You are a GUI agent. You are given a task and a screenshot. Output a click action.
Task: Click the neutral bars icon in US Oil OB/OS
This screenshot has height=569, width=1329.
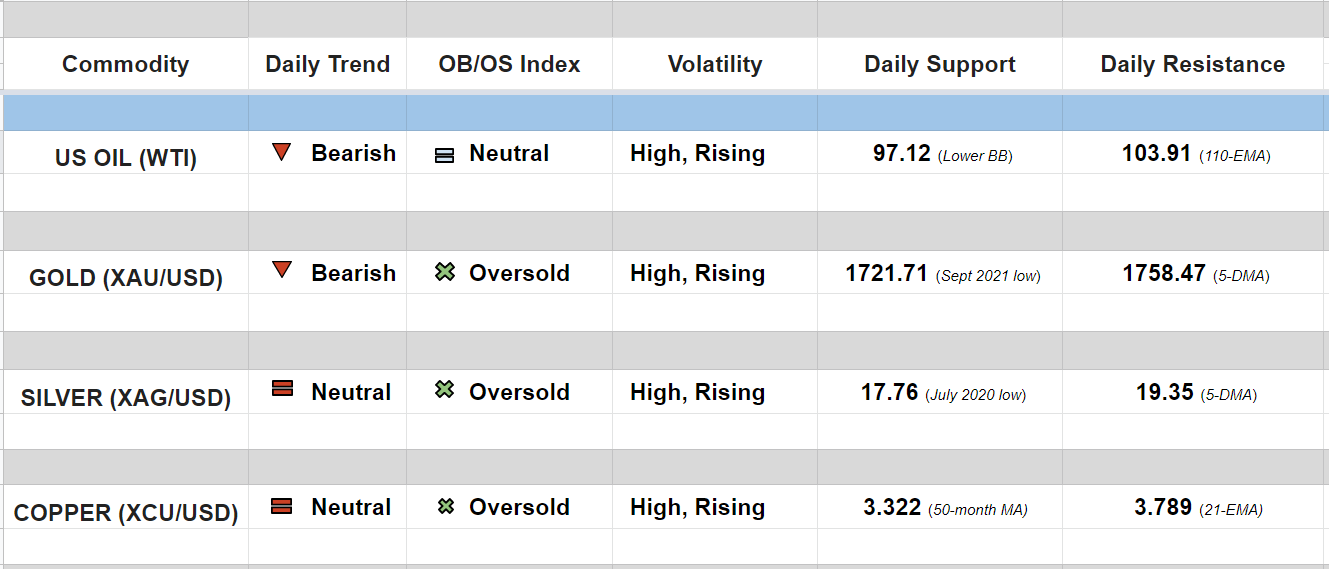[445, 155]
